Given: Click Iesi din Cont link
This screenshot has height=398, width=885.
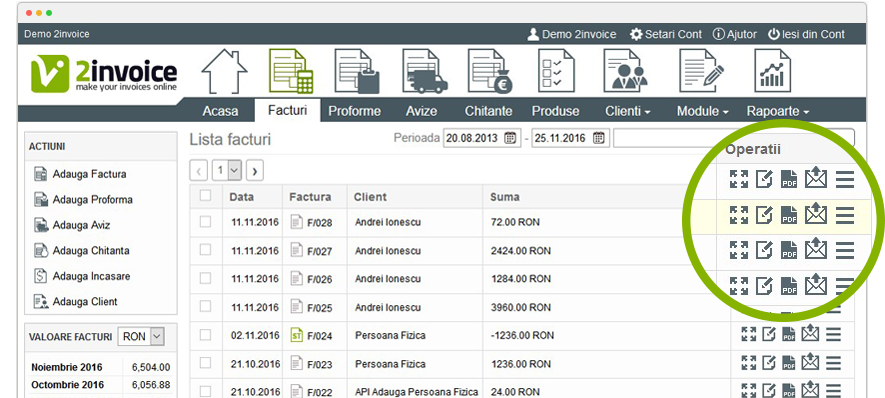Looking at the screenshot, I should pyautogui.click(x=806, y=34).
